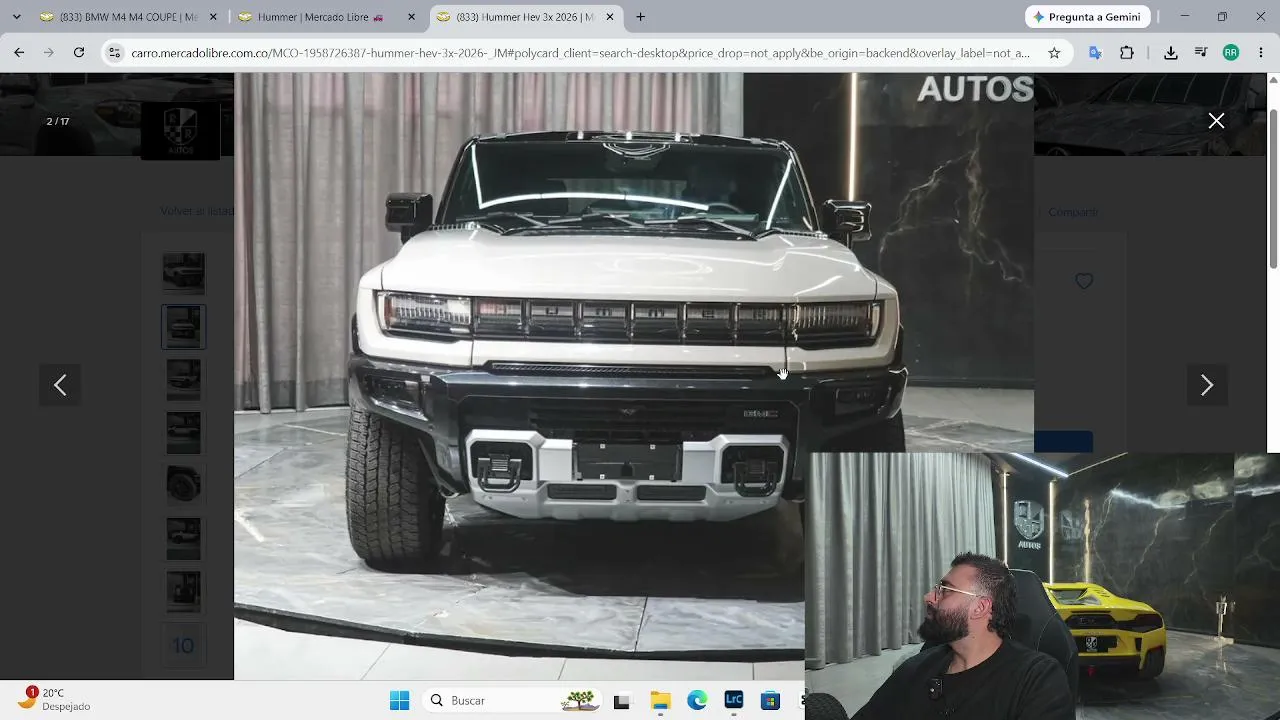This screenshot has width=1280, height=720.
Task: Open Google Translate for this page
Action: [1095, 53]
